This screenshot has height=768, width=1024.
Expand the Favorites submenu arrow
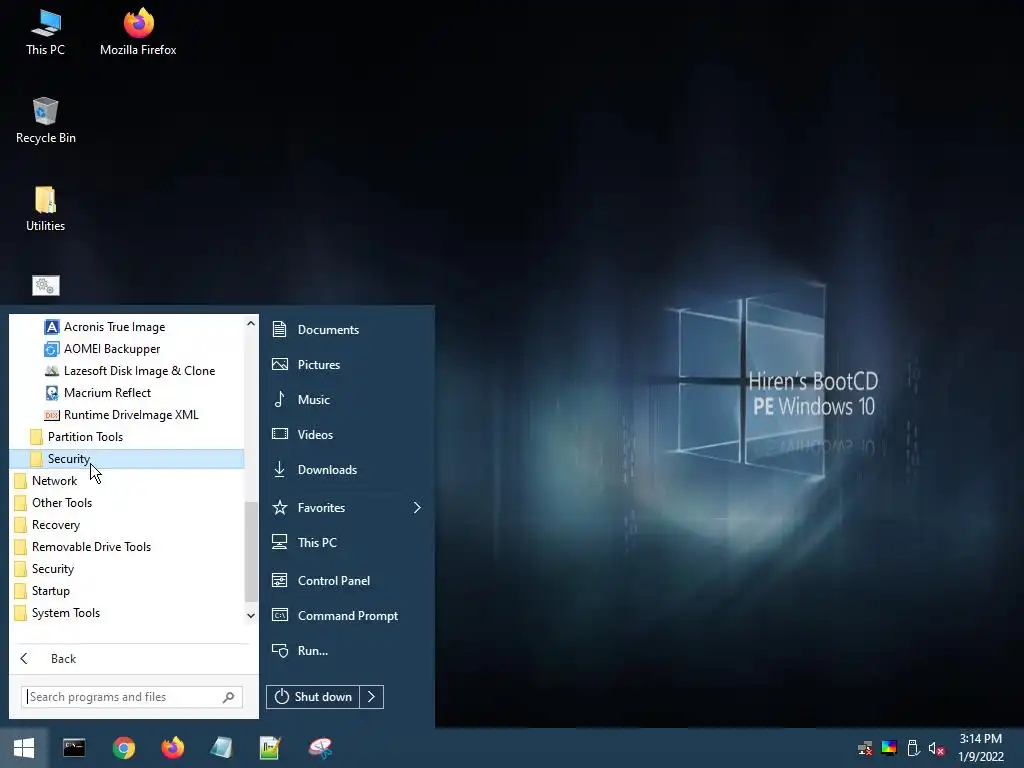(x=417, y=507)
